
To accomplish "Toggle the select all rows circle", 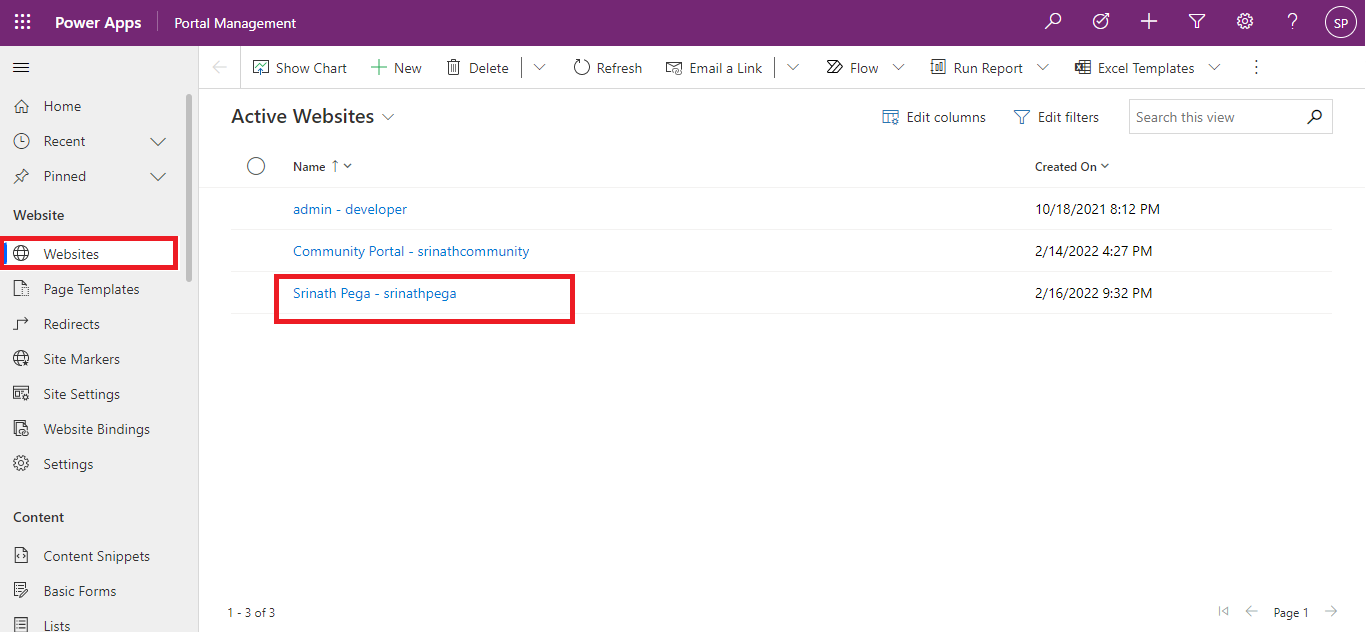I will [x=256, y=166].
